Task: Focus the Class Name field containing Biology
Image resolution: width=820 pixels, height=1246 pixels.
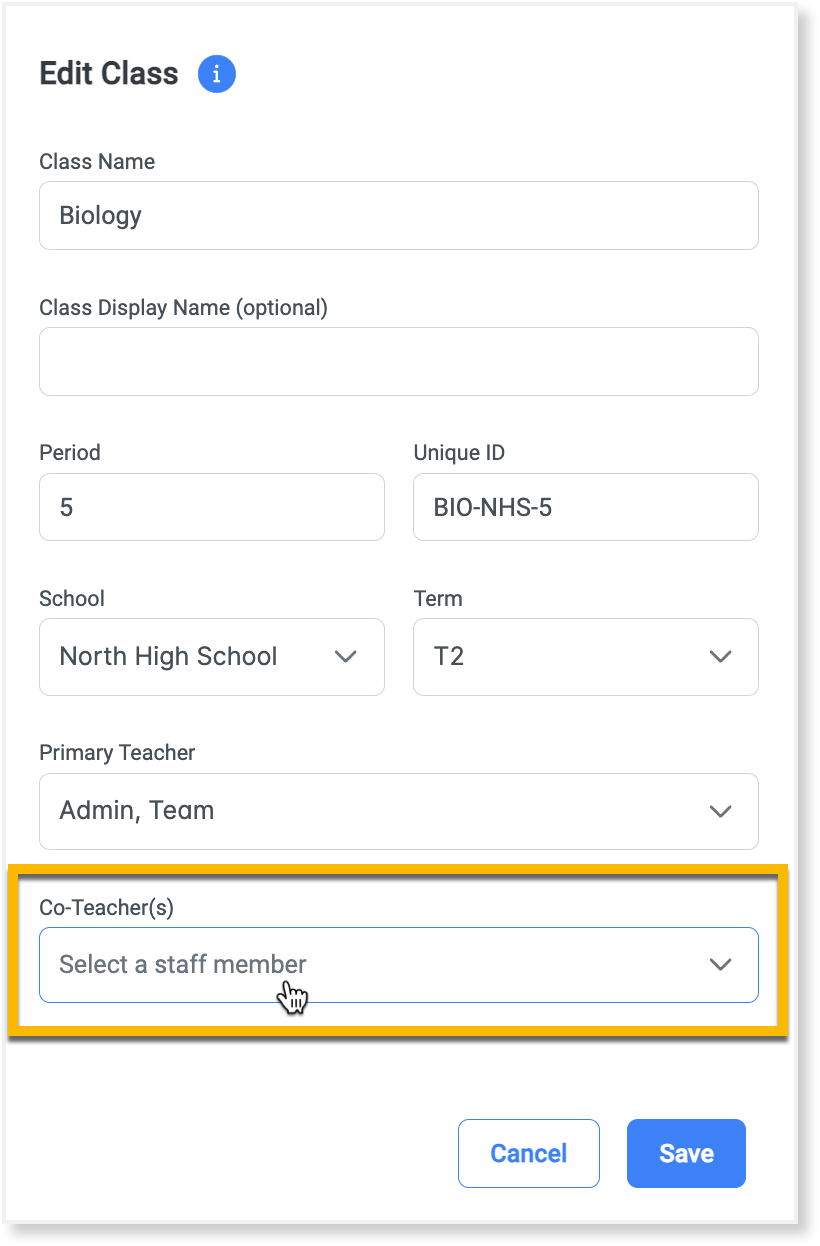Action: coord(398,215)
